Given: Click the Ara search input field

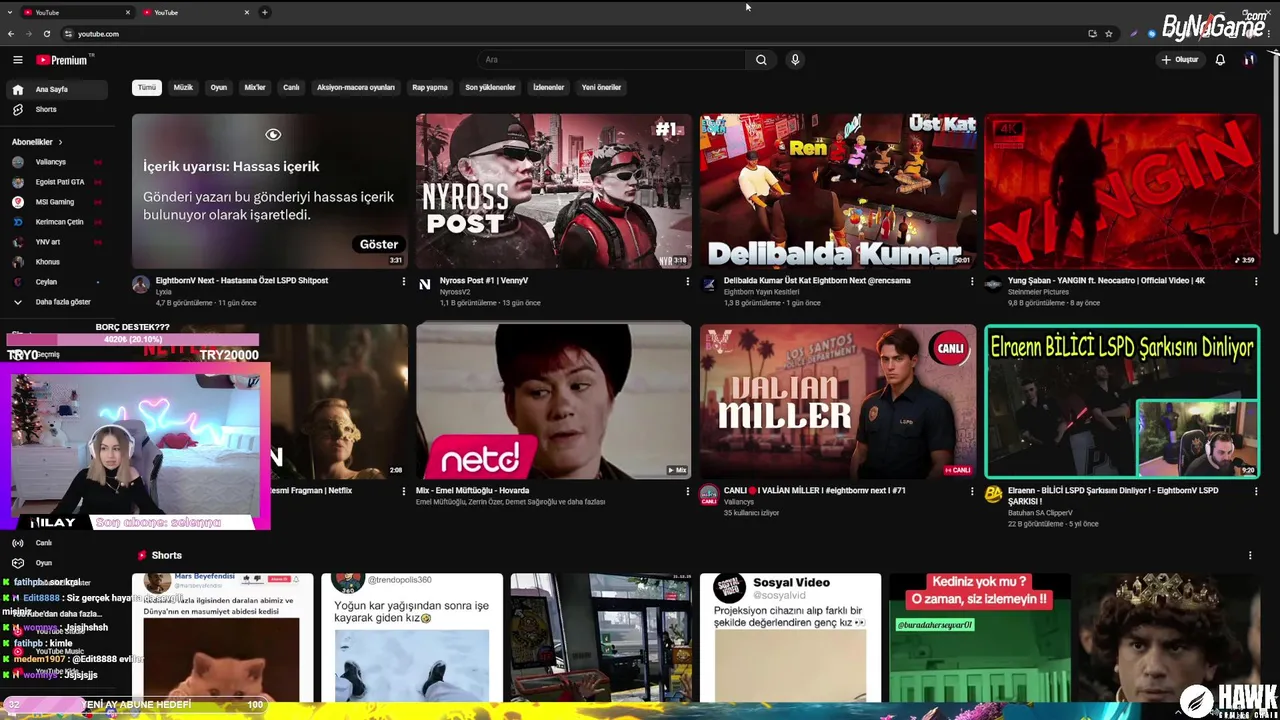Looking at the screenshot, I should [x=611, y=60].
